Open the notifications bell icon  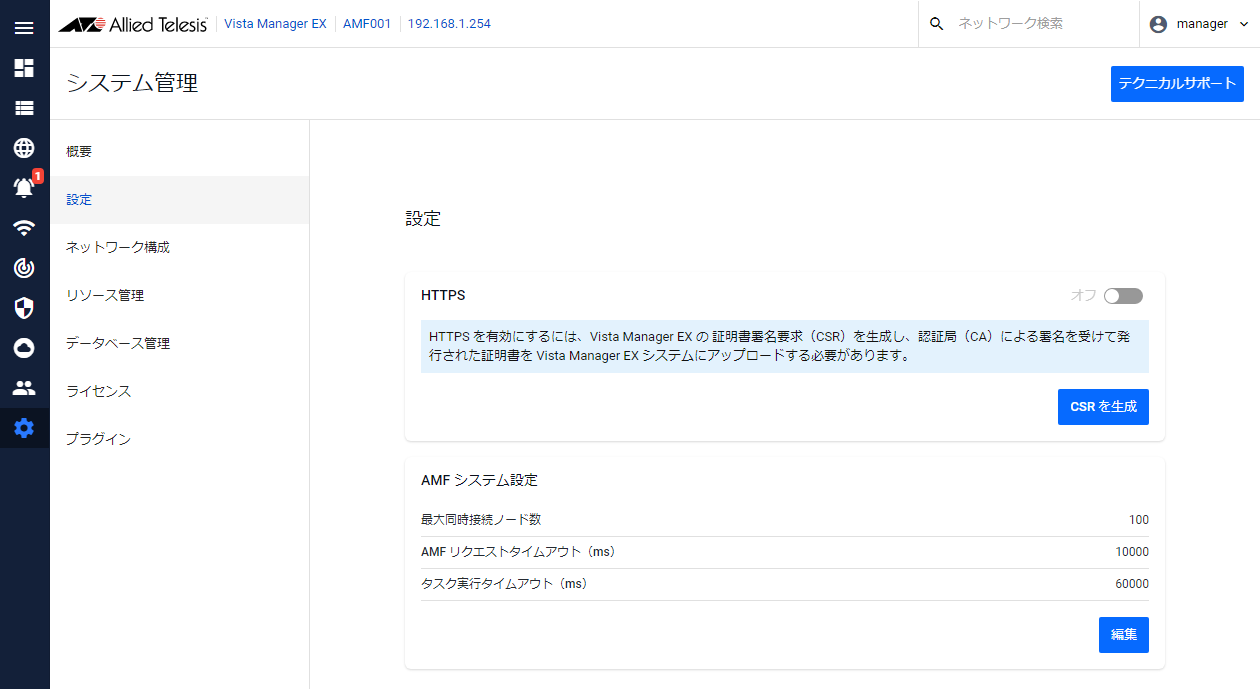pos(24,187)
